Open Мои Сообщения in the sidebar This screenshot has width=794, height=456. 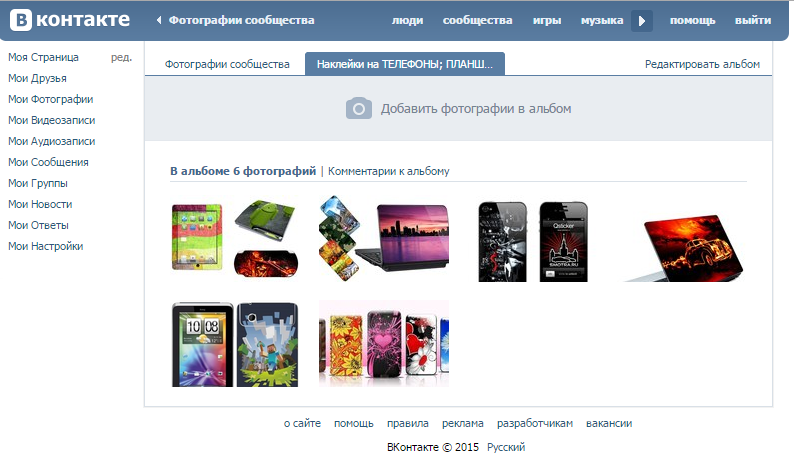click(49, 162)
